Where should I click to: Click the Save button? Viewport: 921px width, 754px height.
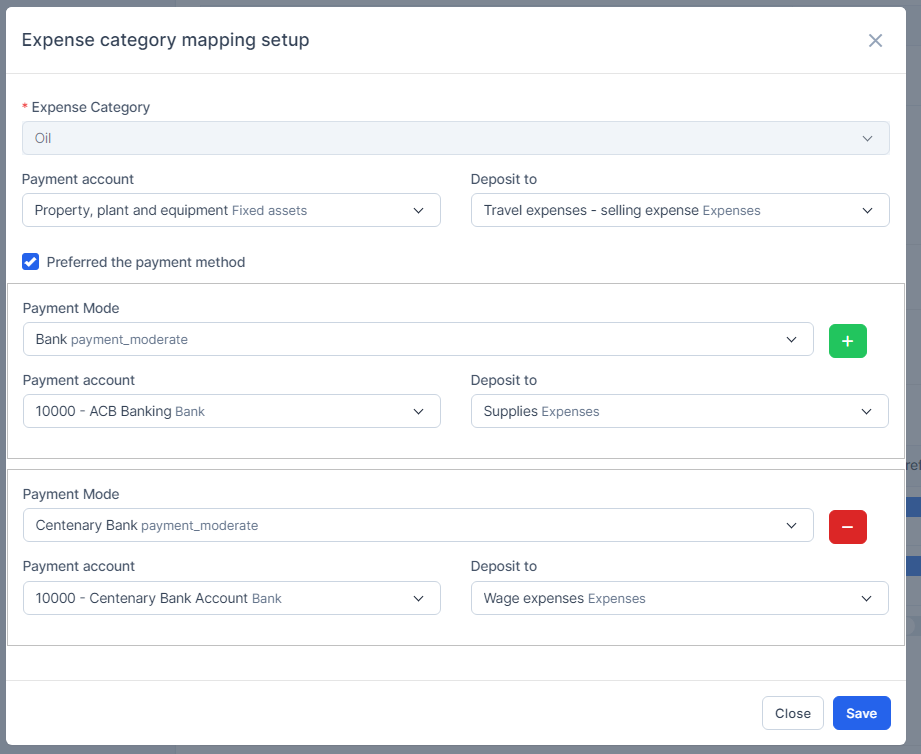pyautogui.click(x=861, y=713)
